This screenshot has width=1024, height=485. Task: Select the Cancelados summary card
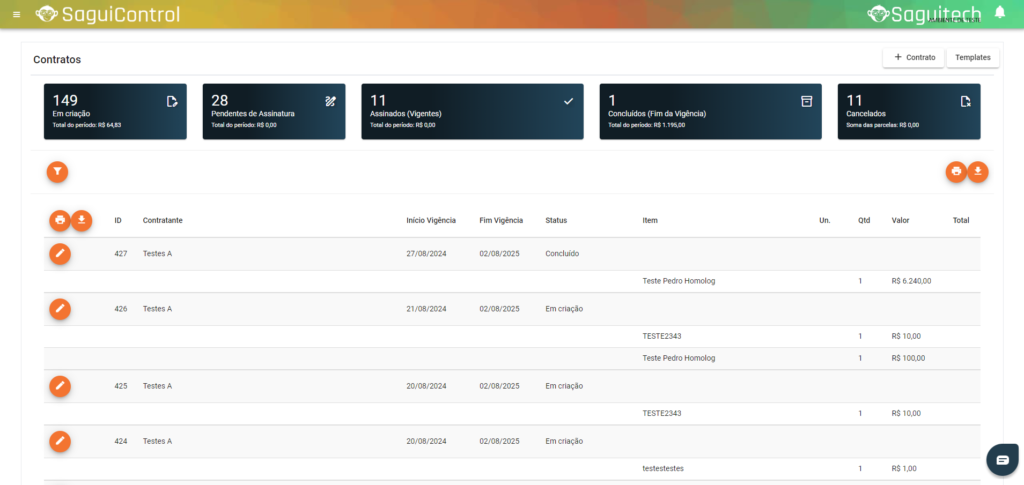click(908, 111)
